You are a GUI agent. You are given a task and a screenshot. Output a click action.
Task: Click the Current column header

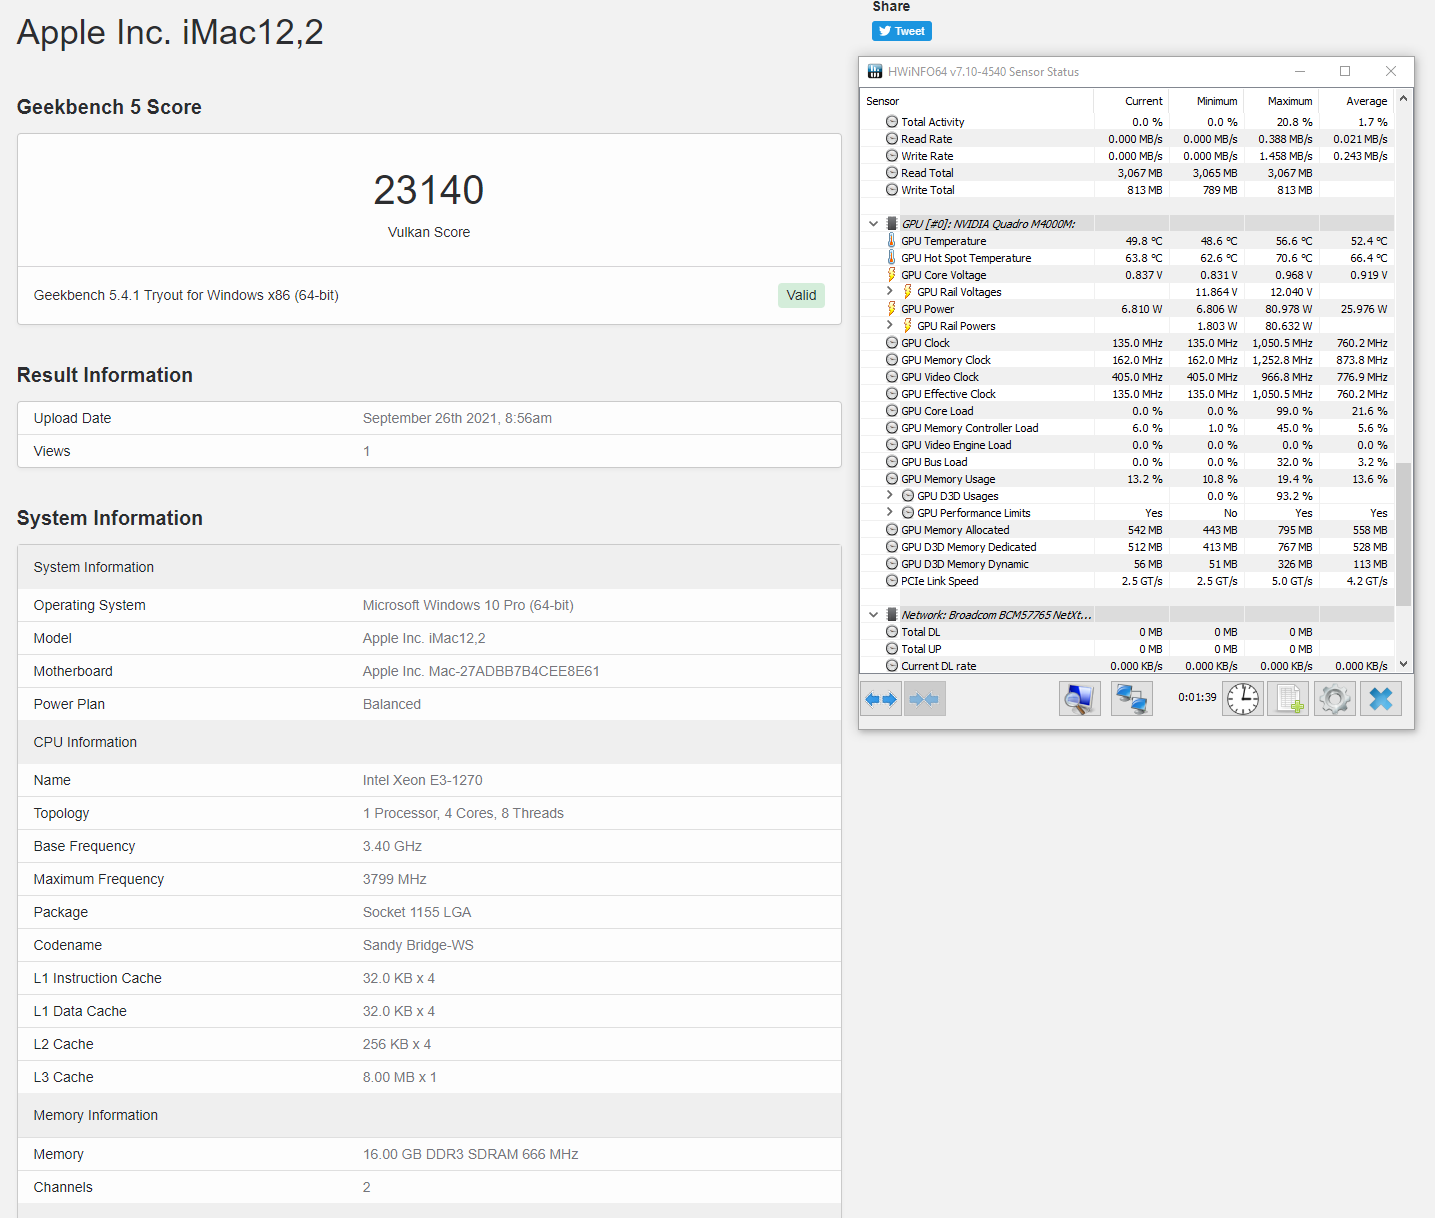[x=1132, y=101]
